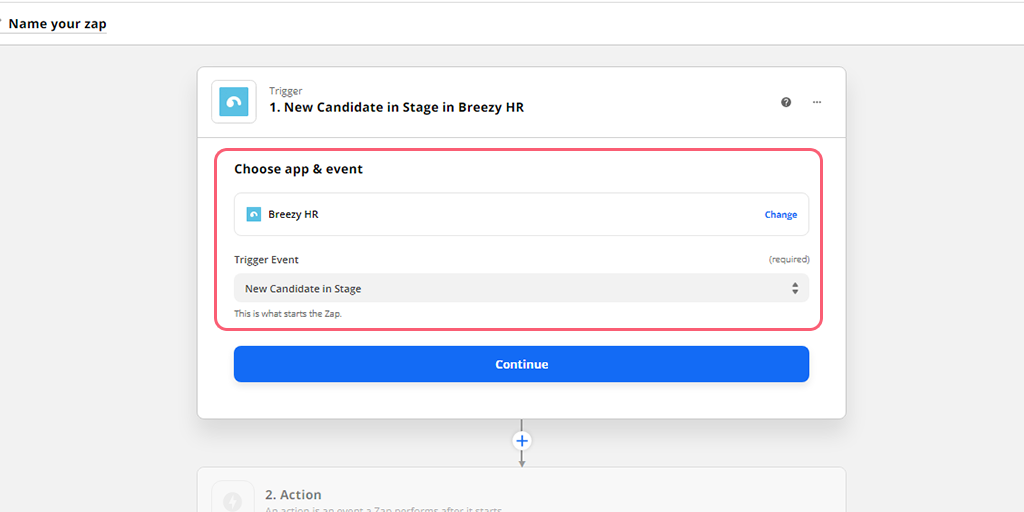The width and height of the screenshot is (1024, 512).
Task: Open the three-dot more options menu
Action: click(x=817, y=102)
